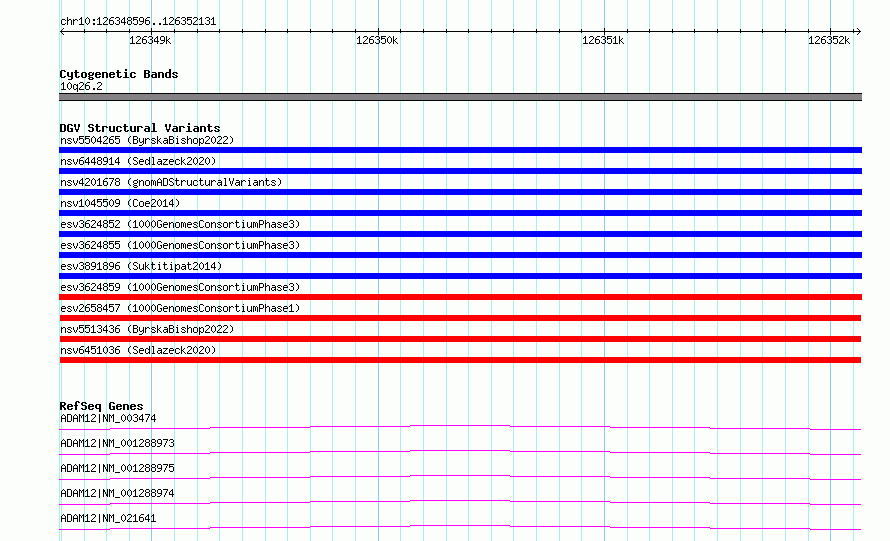Select variant label nsv4201678 (gnomADStructuralVariants)
Viewport: 890px width, 541px height.
(x=171, y=182)
